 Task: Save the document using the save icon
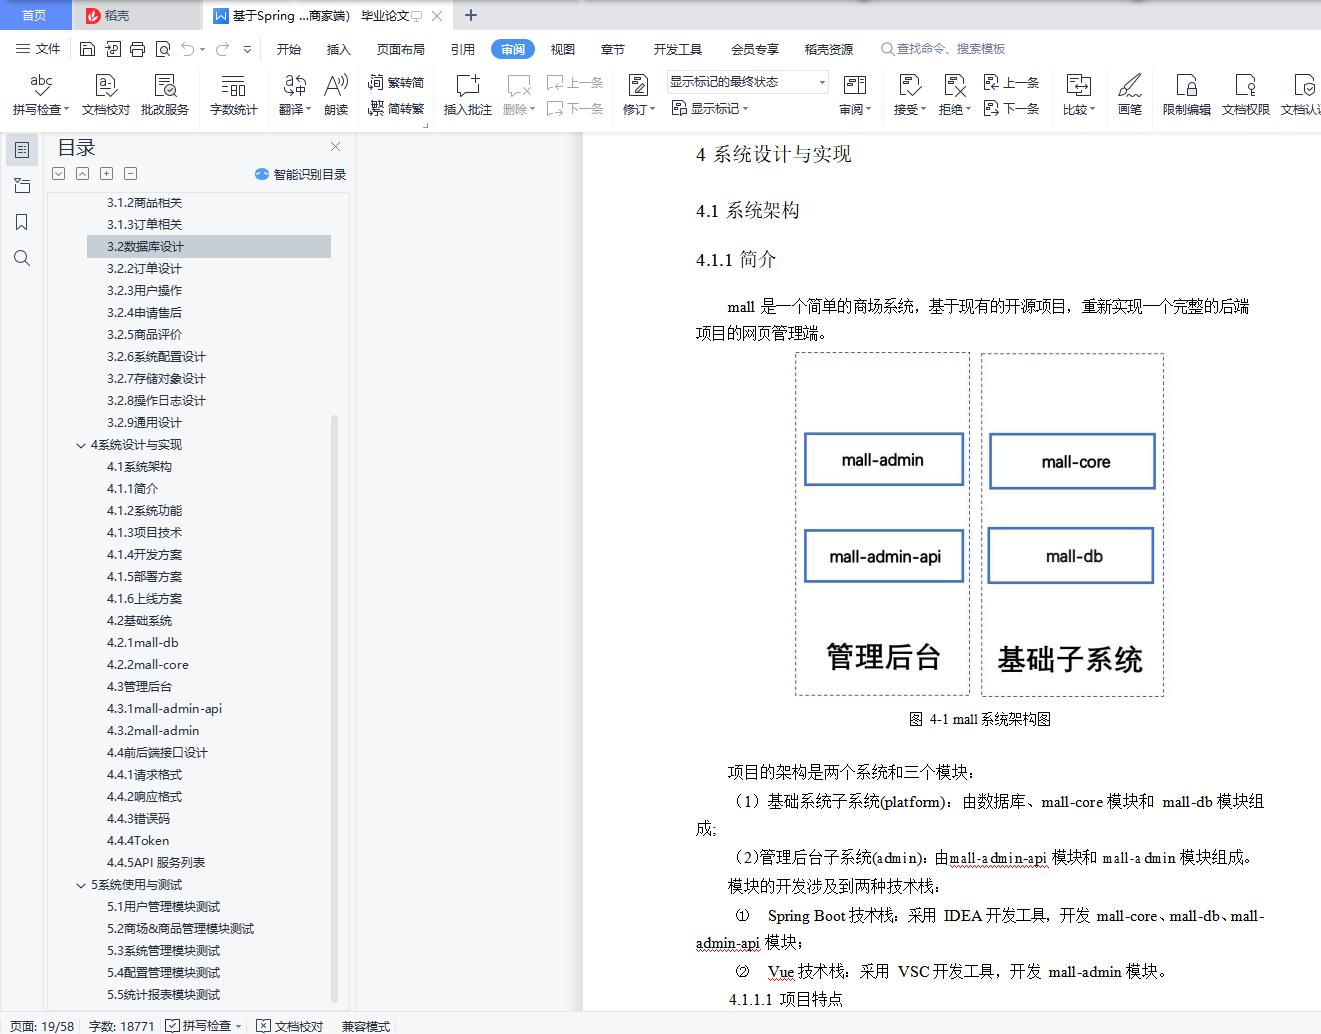87,49
